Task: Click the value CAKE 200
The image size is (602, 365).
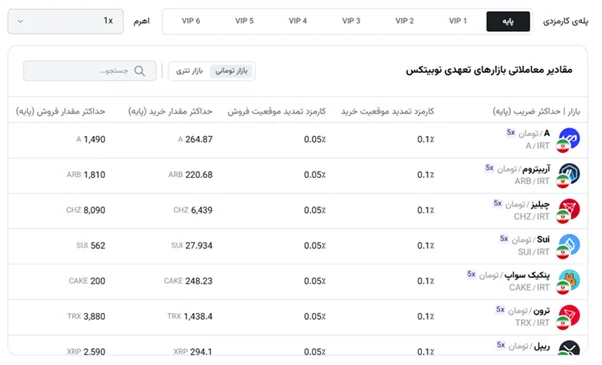Action: [x=87, y=281]
